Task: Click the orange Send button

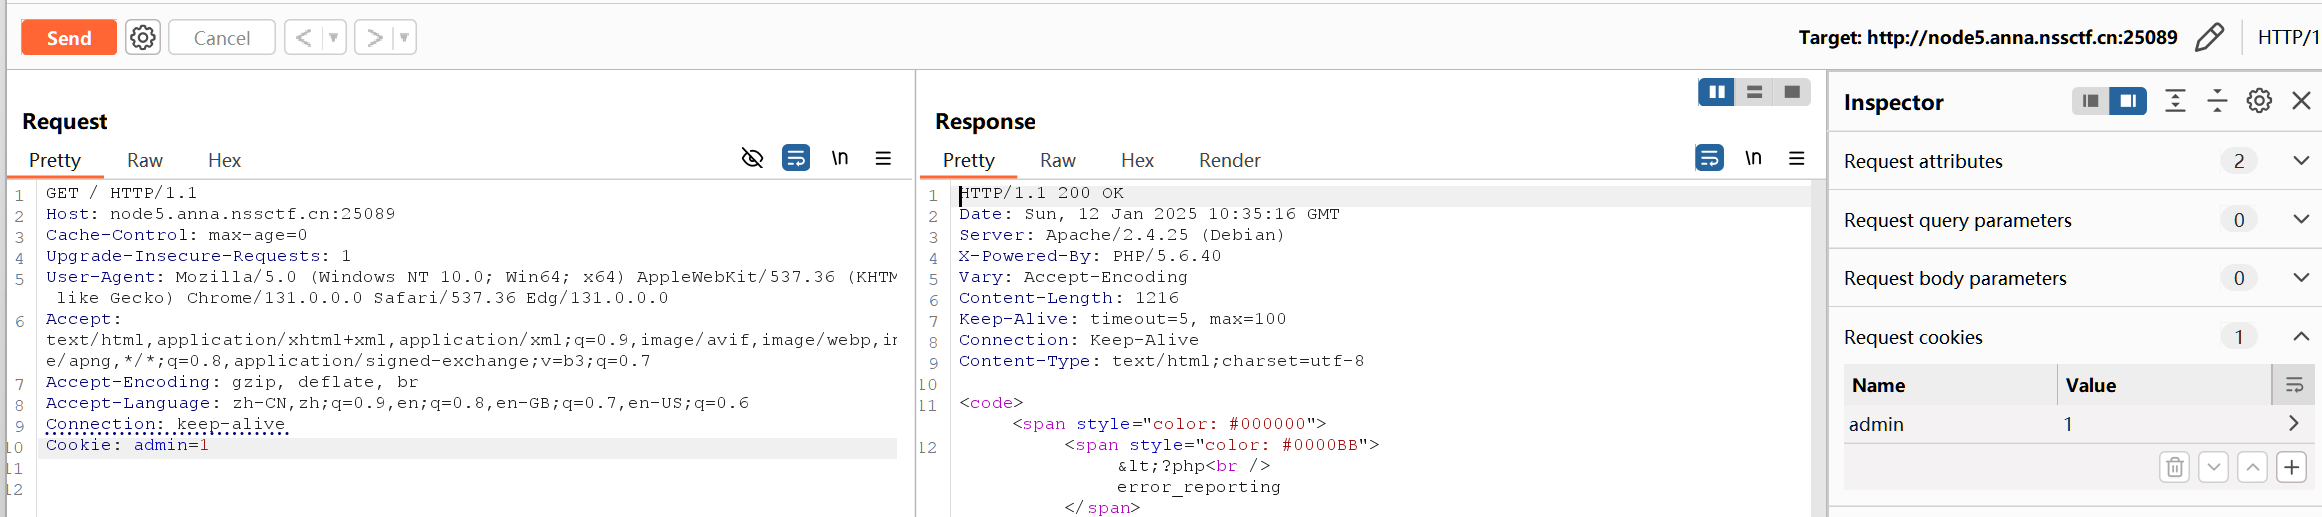Action: coord(68,38)
